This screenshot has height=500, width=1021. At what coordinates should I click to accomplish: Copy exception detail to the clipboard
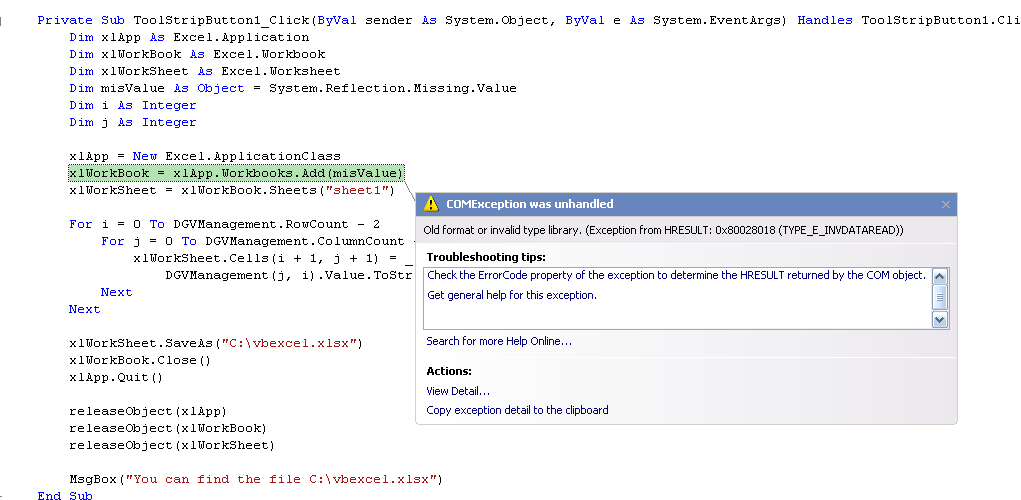tap(517, 410)
